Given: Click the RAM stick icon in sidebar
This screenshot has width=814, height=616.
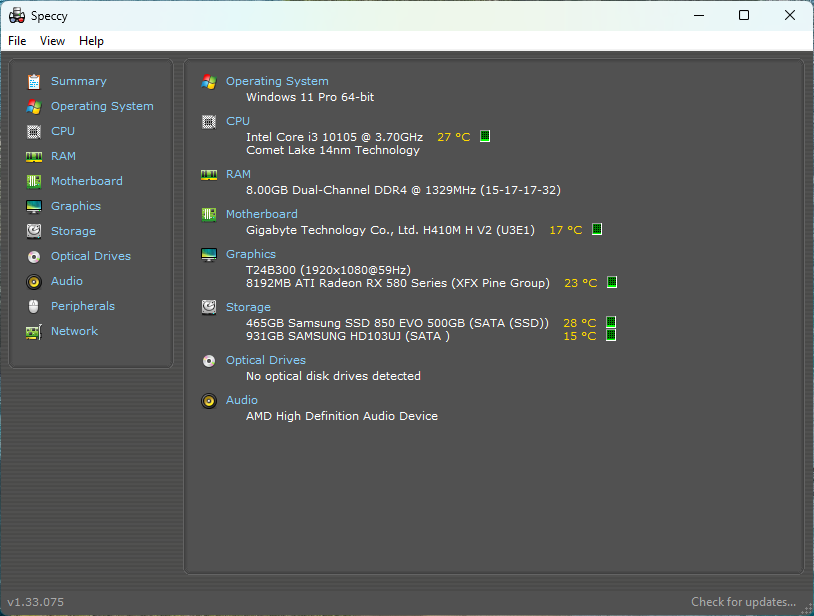Looking at the screenshot, I should click(x=34, y=156).
